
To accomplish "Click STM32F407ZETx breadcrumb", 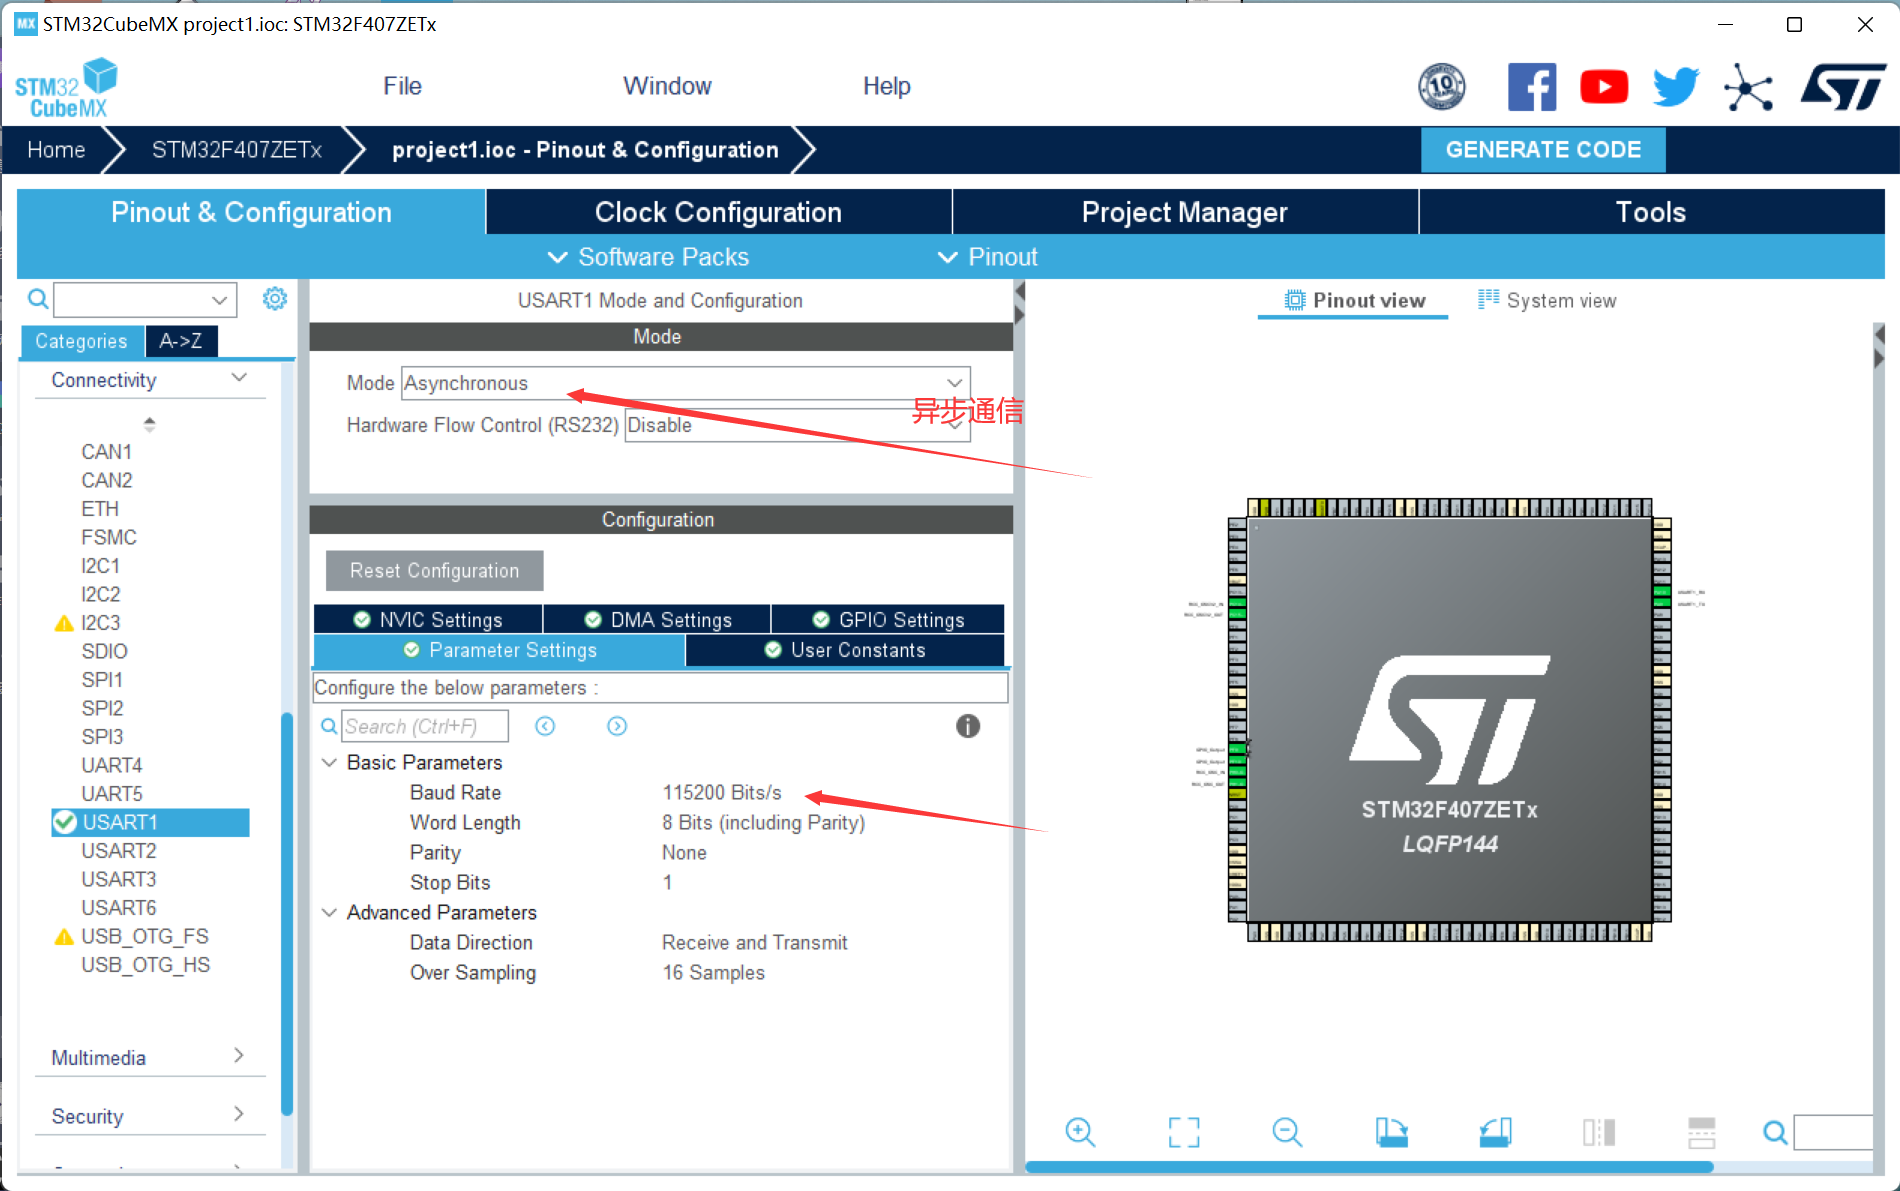I will click(x=236, y=150).
